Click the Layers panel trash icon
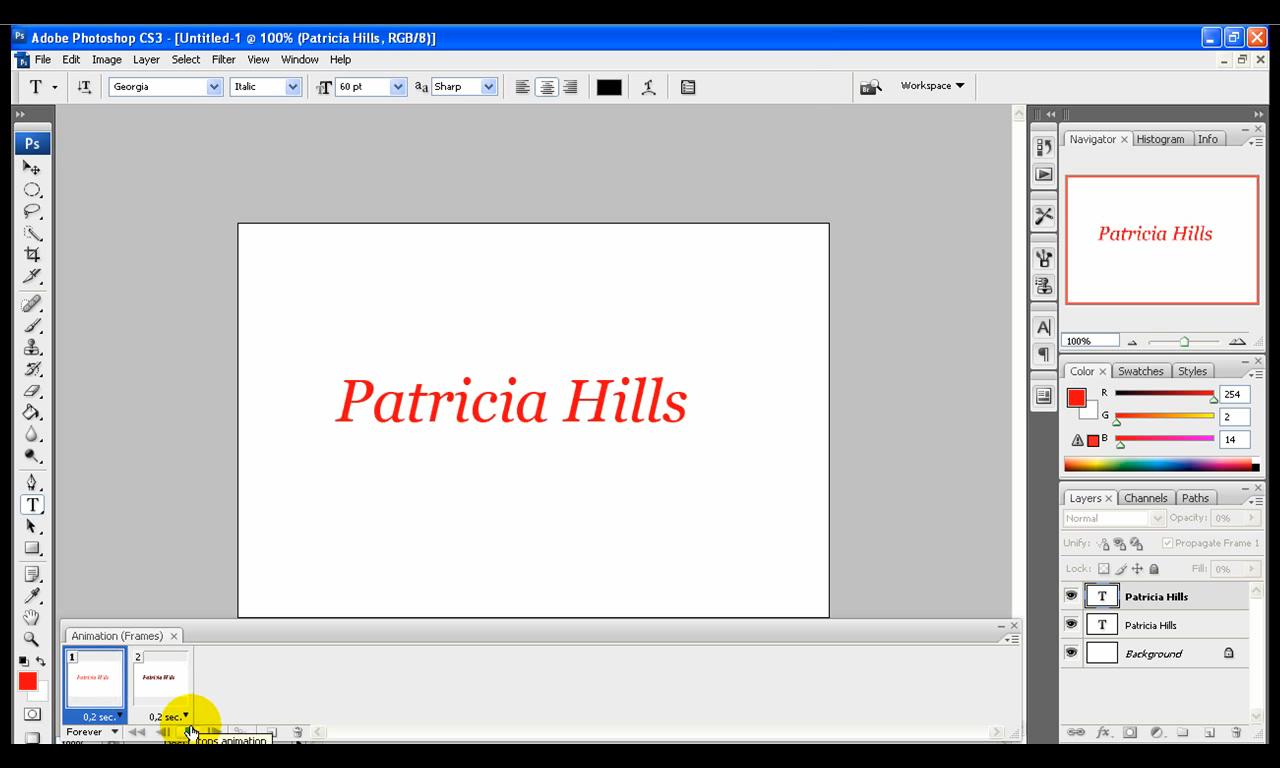This screenshot has width=1280, height=768. click(x=1236, y=732)
